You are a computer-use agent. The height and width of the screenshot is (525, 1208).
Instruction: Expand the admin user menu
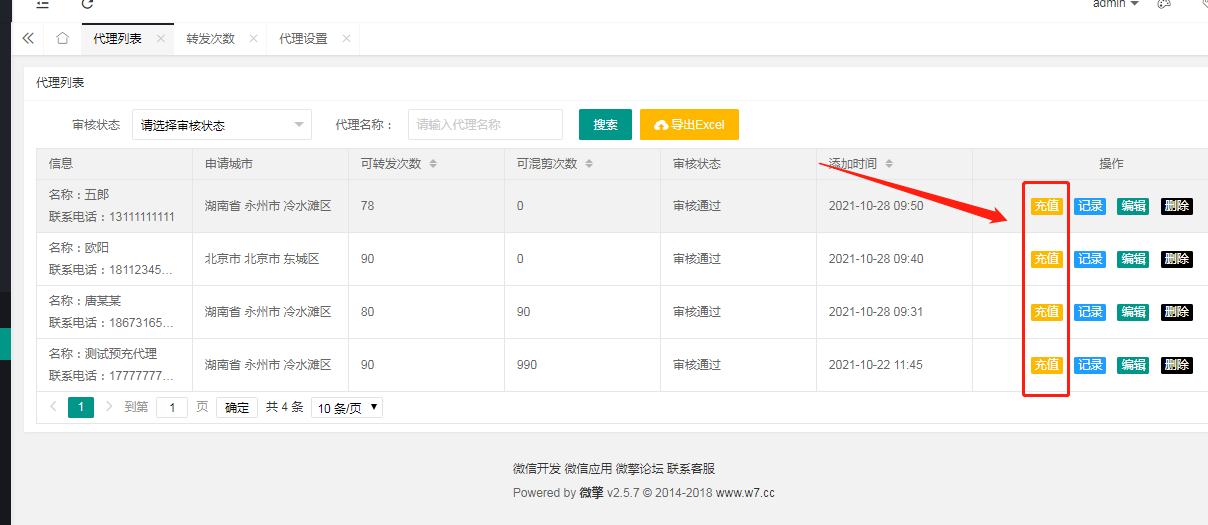1115,4
